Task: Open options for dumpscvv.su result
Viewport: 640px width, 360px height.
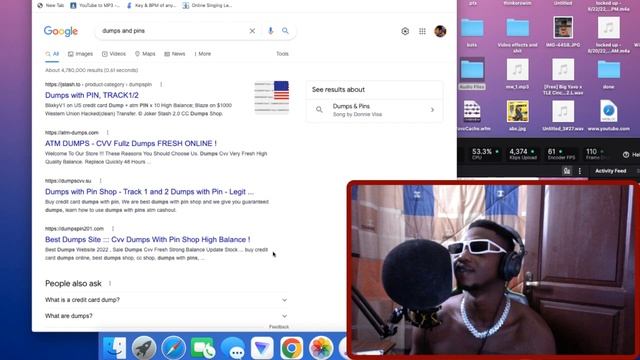Action: (100, 181)
